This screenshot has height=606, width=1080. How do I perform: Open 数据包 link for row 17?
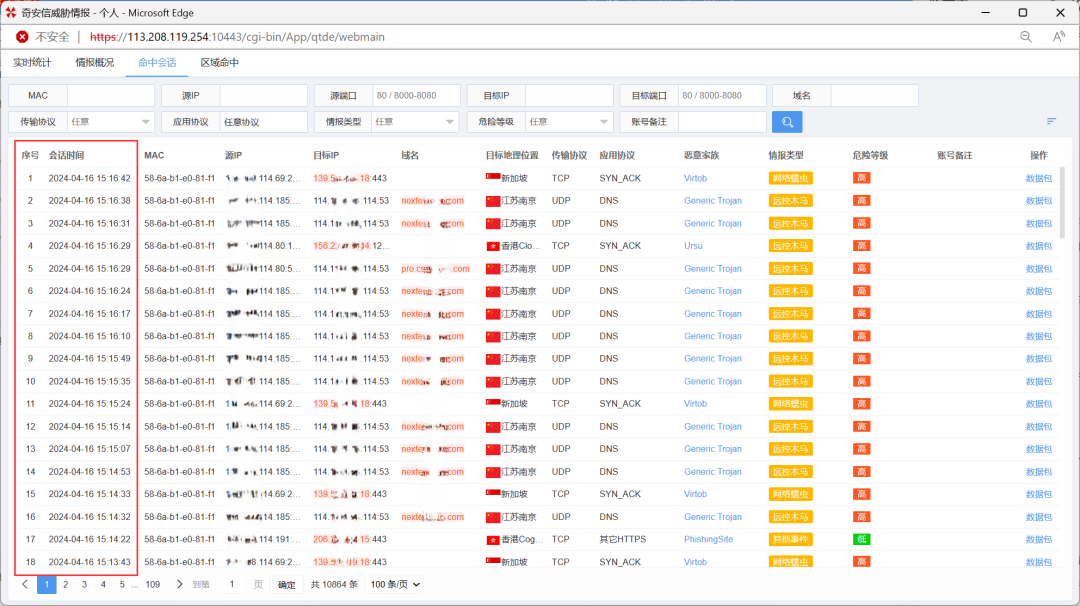pyautogui.click(x=1039, y=539)
